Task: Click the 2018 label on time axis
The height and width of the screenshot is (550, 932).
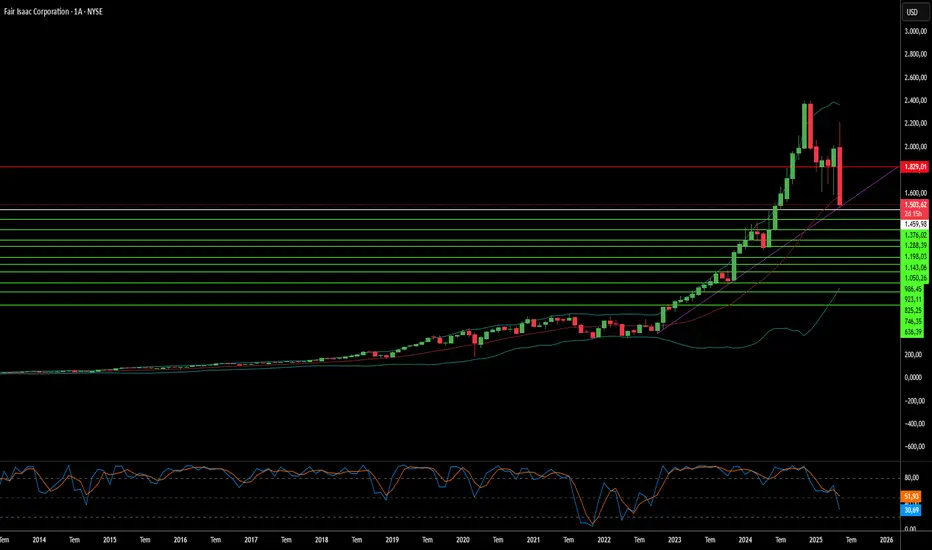Action: [322, 540]
